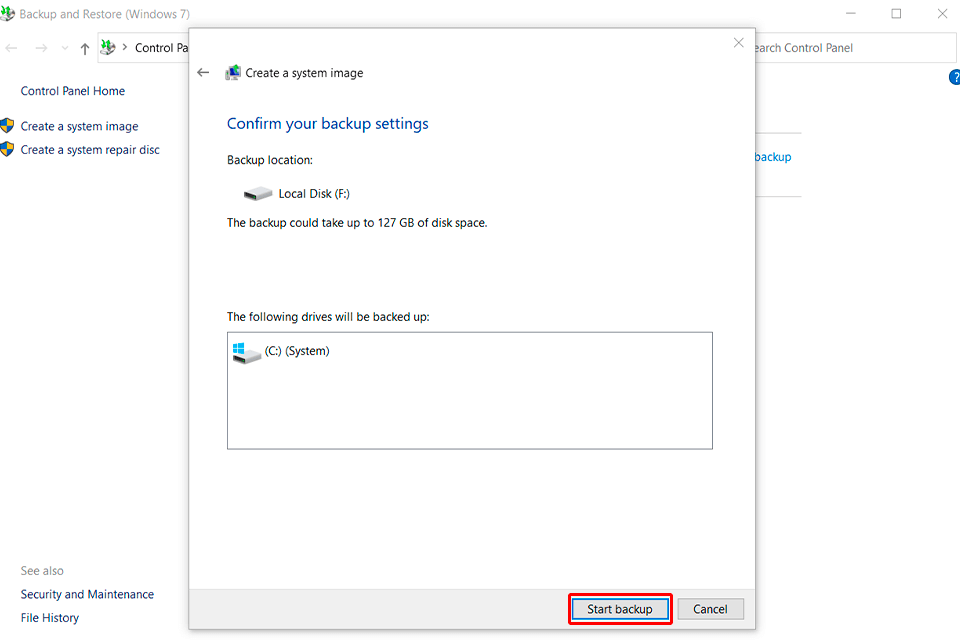This screenshot has width=960, height=640.
Task: Navigate forward in Backup and Restore window
Action: [41, 48]
